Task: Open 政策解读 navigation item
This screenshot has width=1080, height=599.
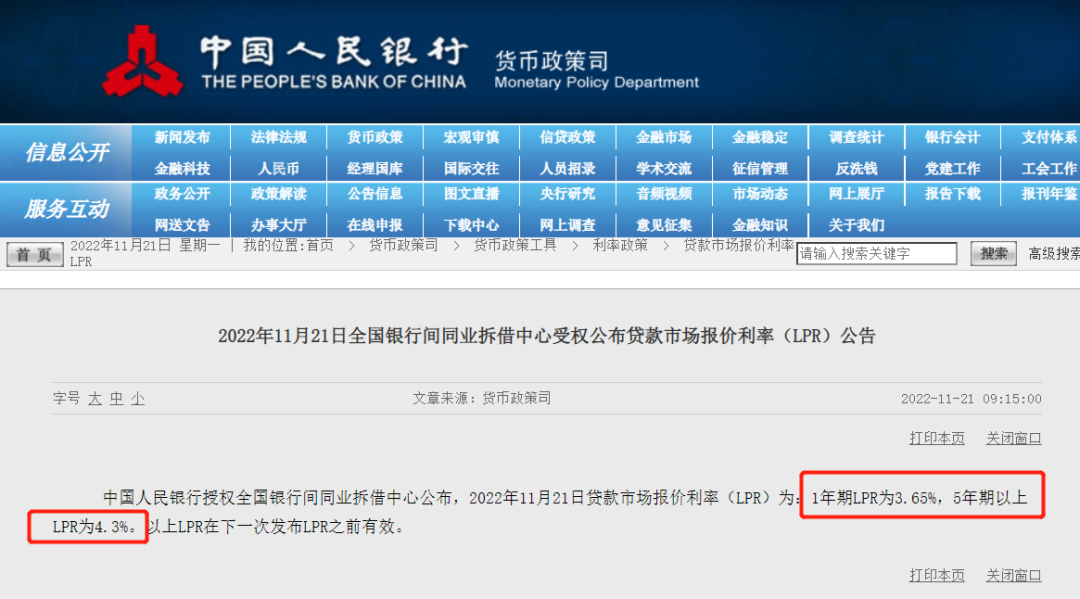Action: click(278, 194)
